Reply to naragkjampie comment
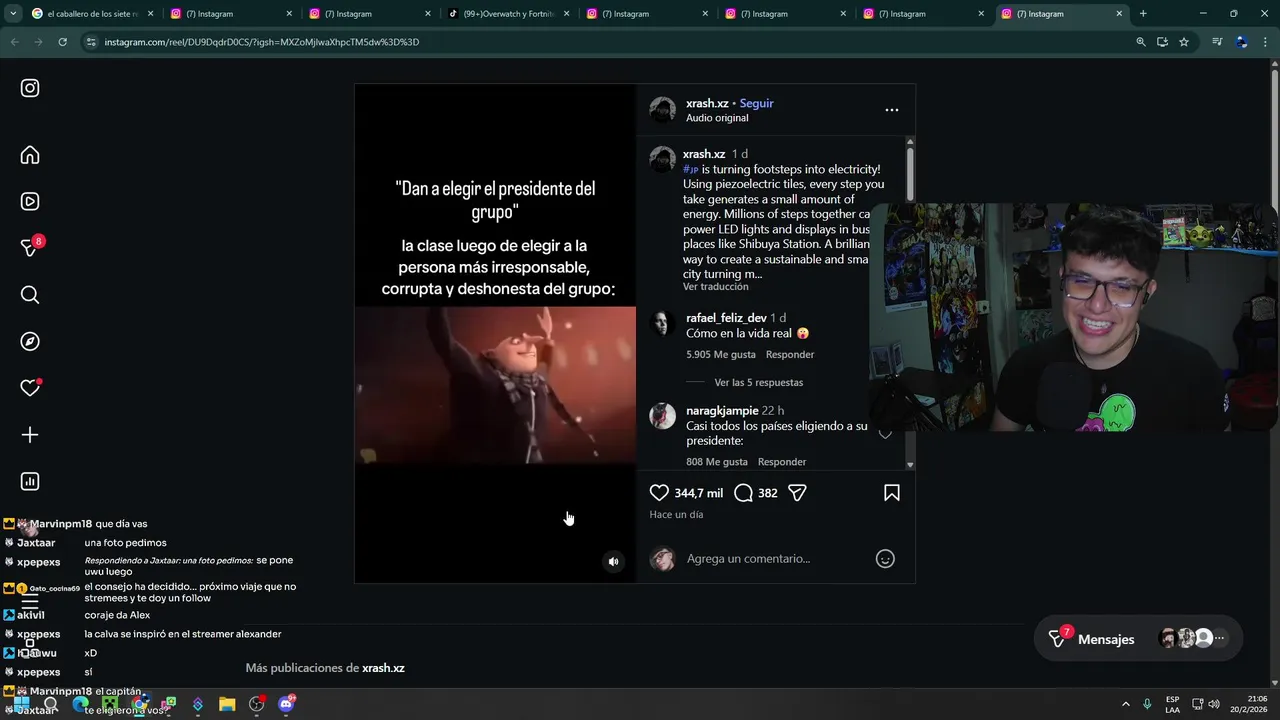The image size is (1280, 720). coord(782,462)
